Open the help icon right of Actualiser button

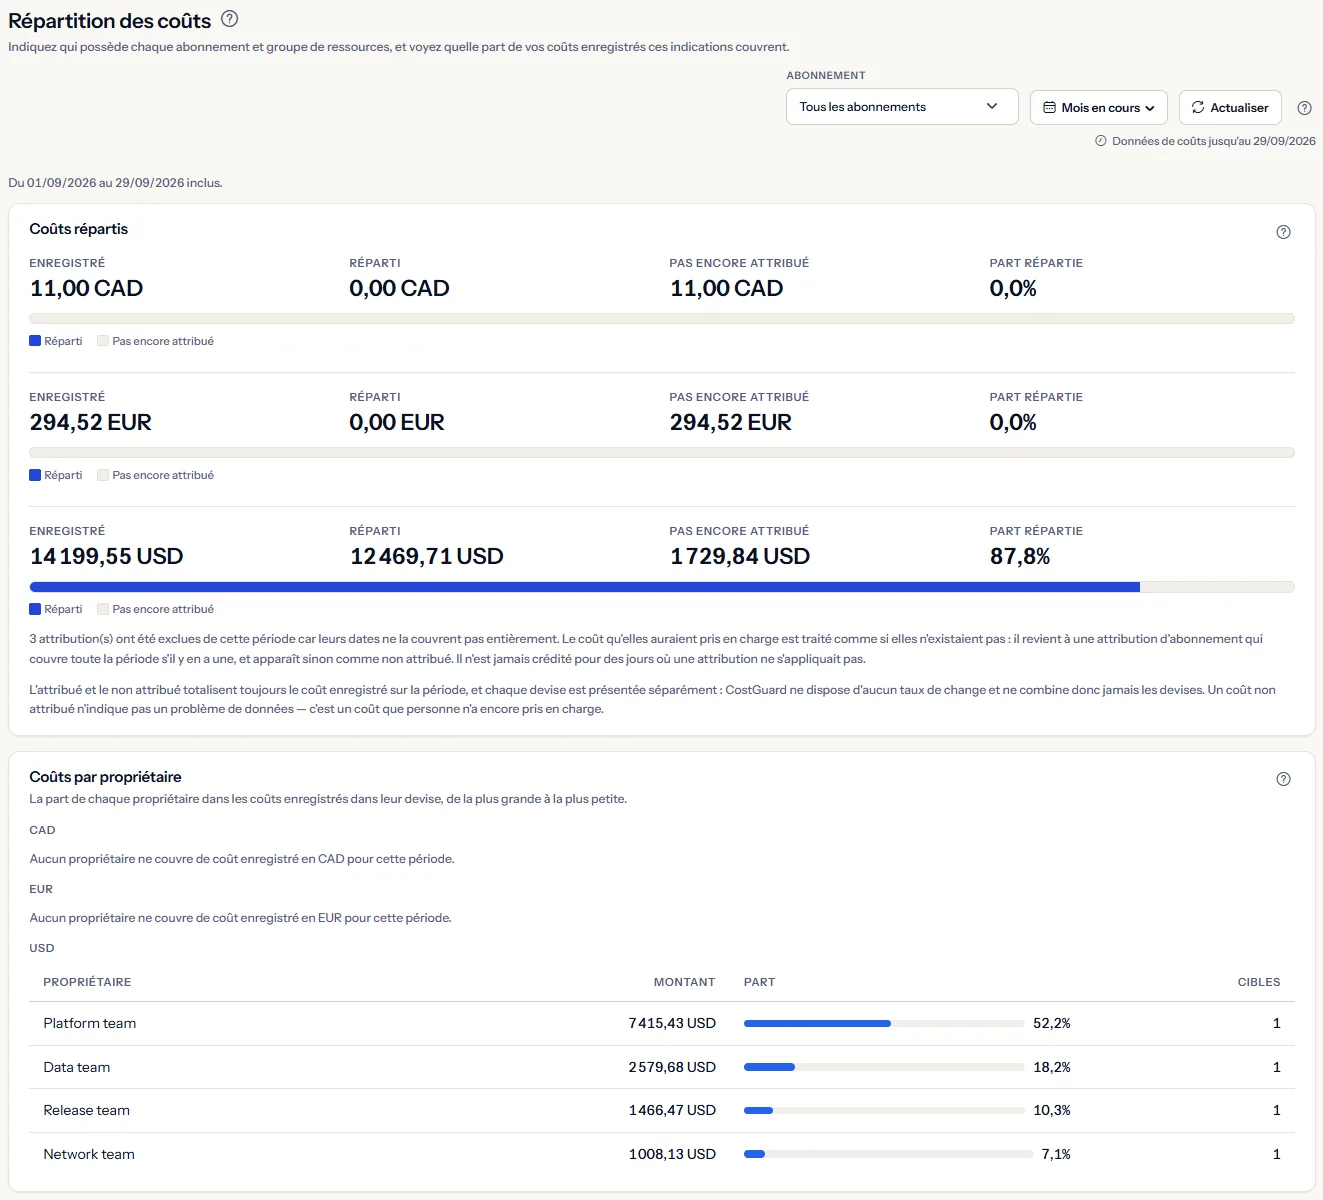[x=1304, y=108]
